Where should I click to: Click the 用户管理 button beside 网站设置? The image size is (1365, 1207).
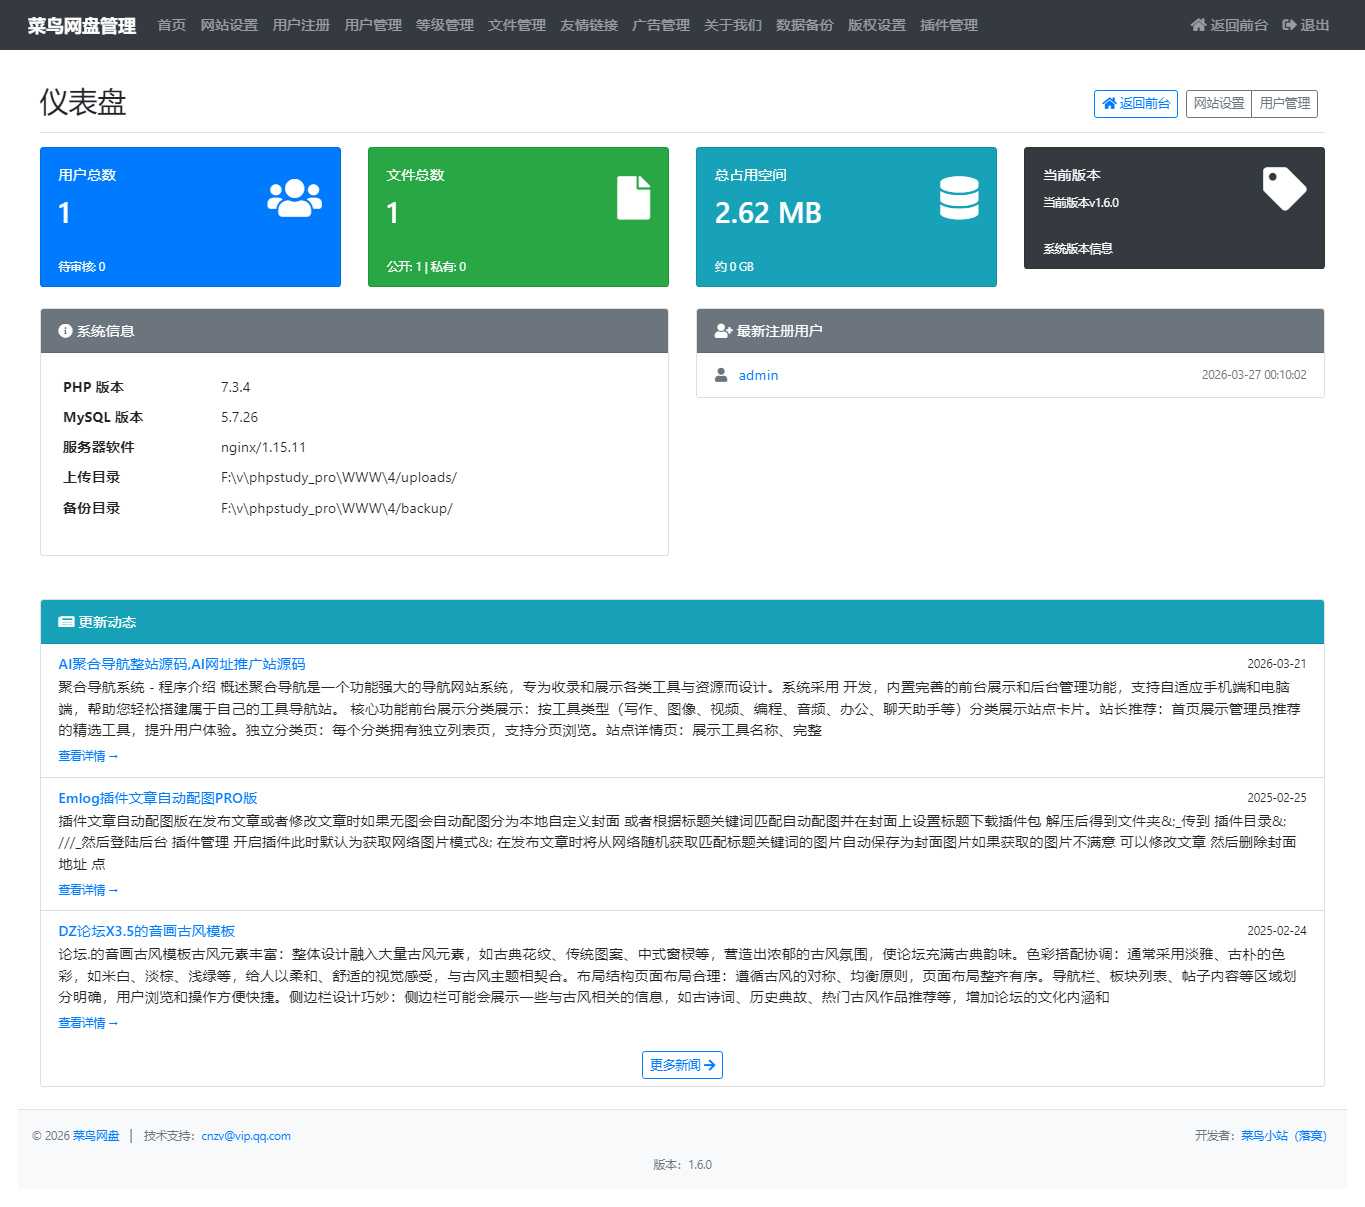[1284, 104]
